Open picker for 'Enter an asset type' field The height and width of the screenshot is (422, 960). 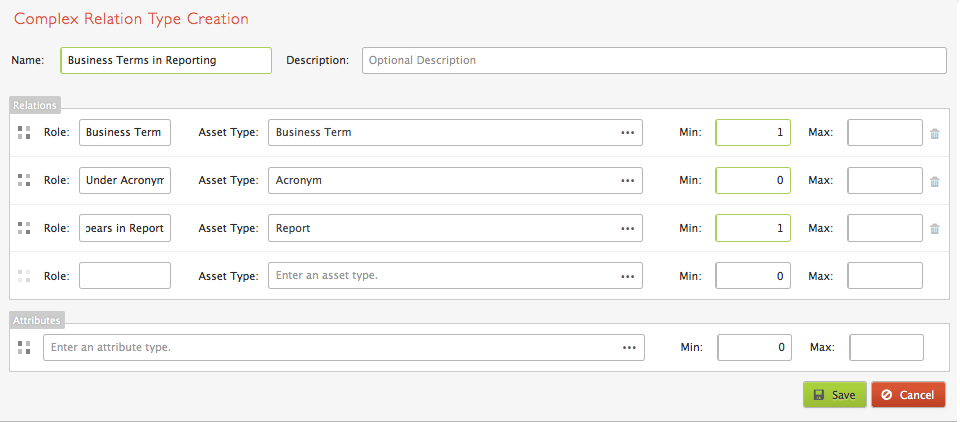click(628, 276)
